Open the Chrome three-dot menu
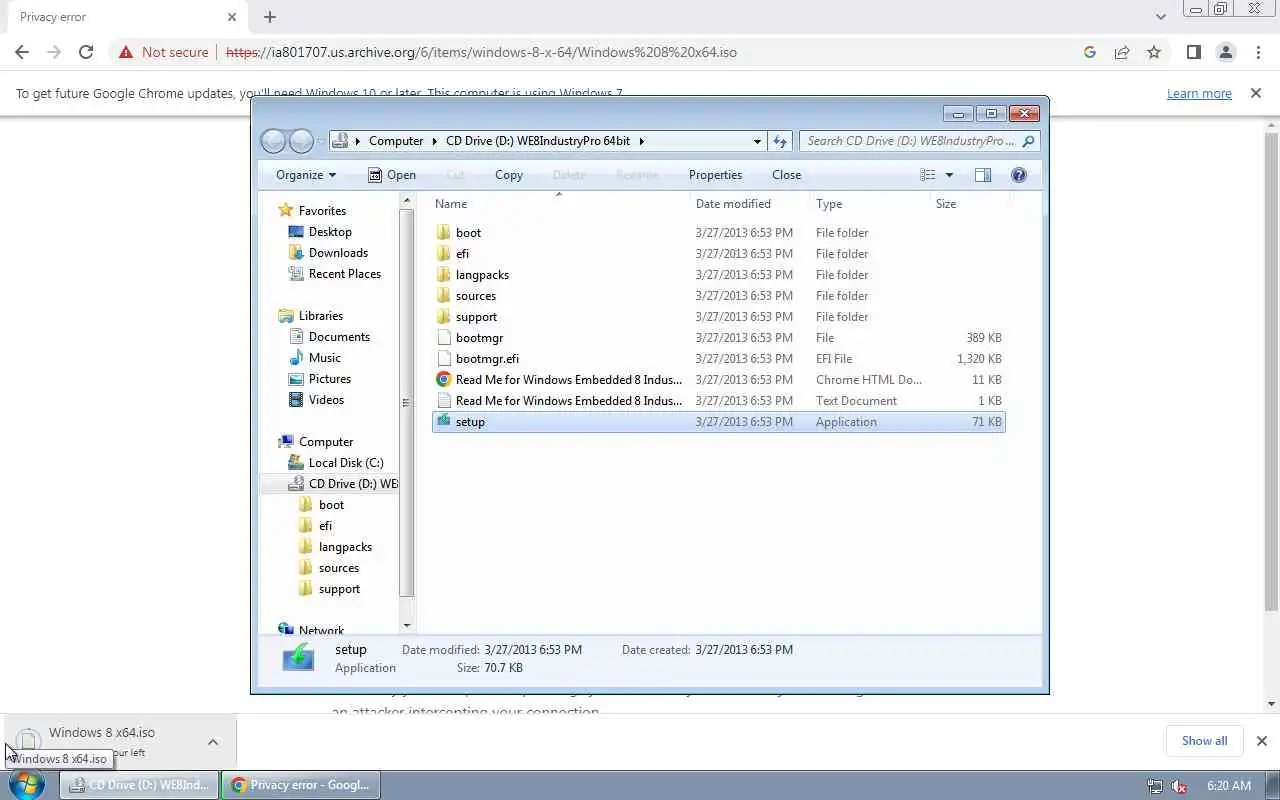 pos(1258,52)
